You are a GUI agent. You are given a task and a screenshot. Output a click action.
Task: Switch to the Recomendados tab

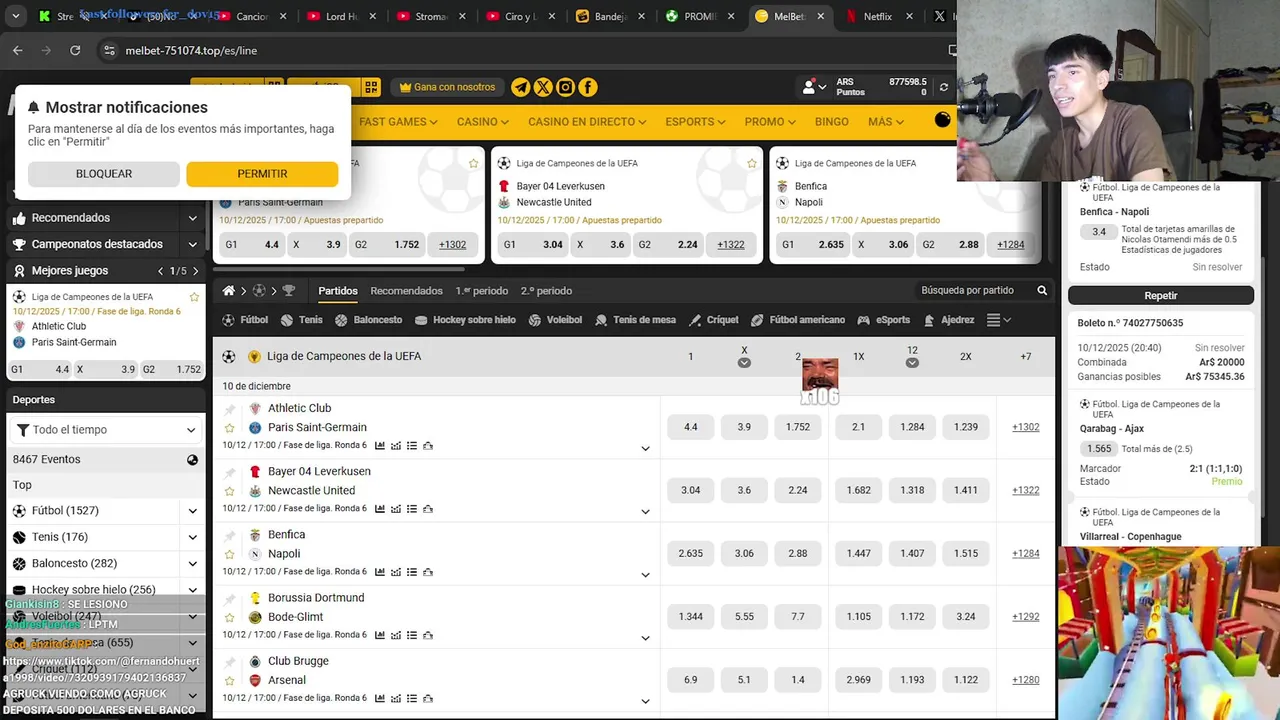[x=406, y=291]
